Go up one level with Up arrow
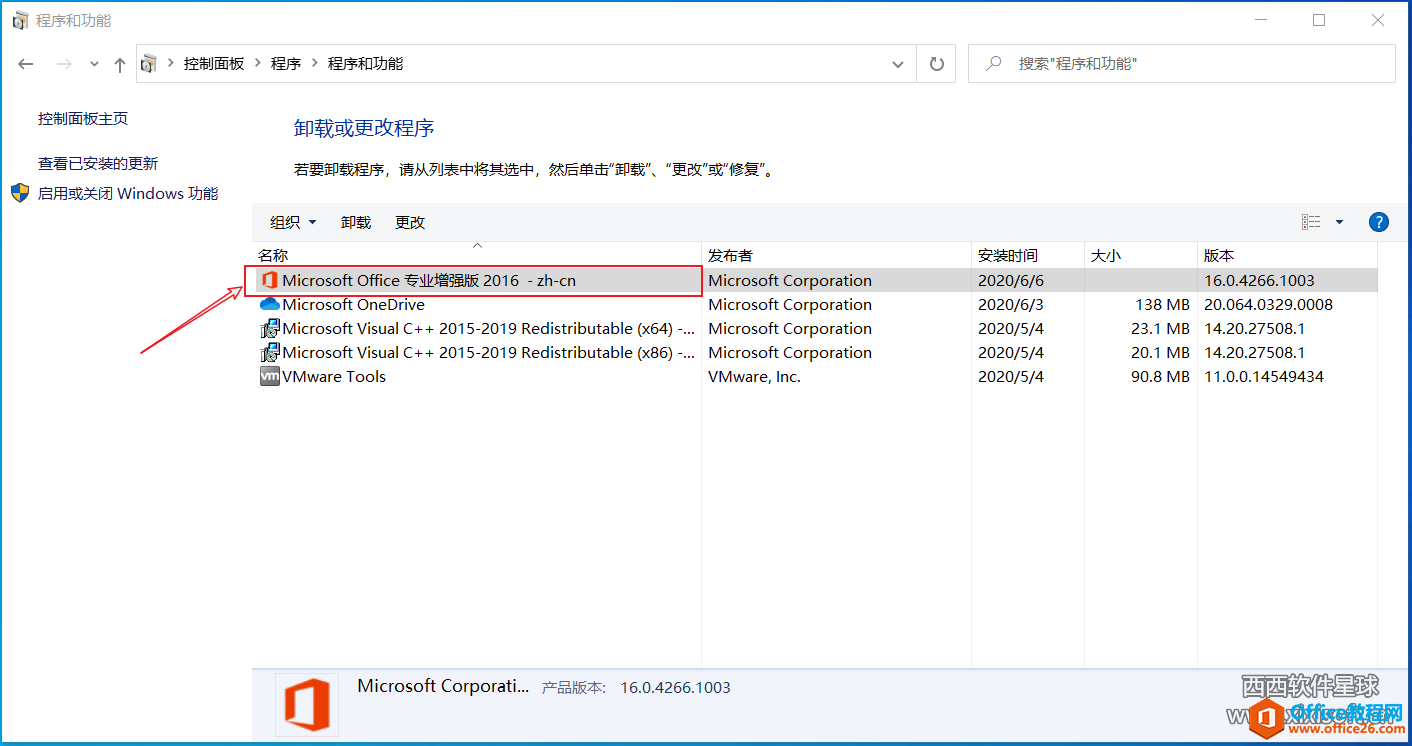Image resolution: width=1412 pixels, height=746 pixels. (x=120, y=64)
